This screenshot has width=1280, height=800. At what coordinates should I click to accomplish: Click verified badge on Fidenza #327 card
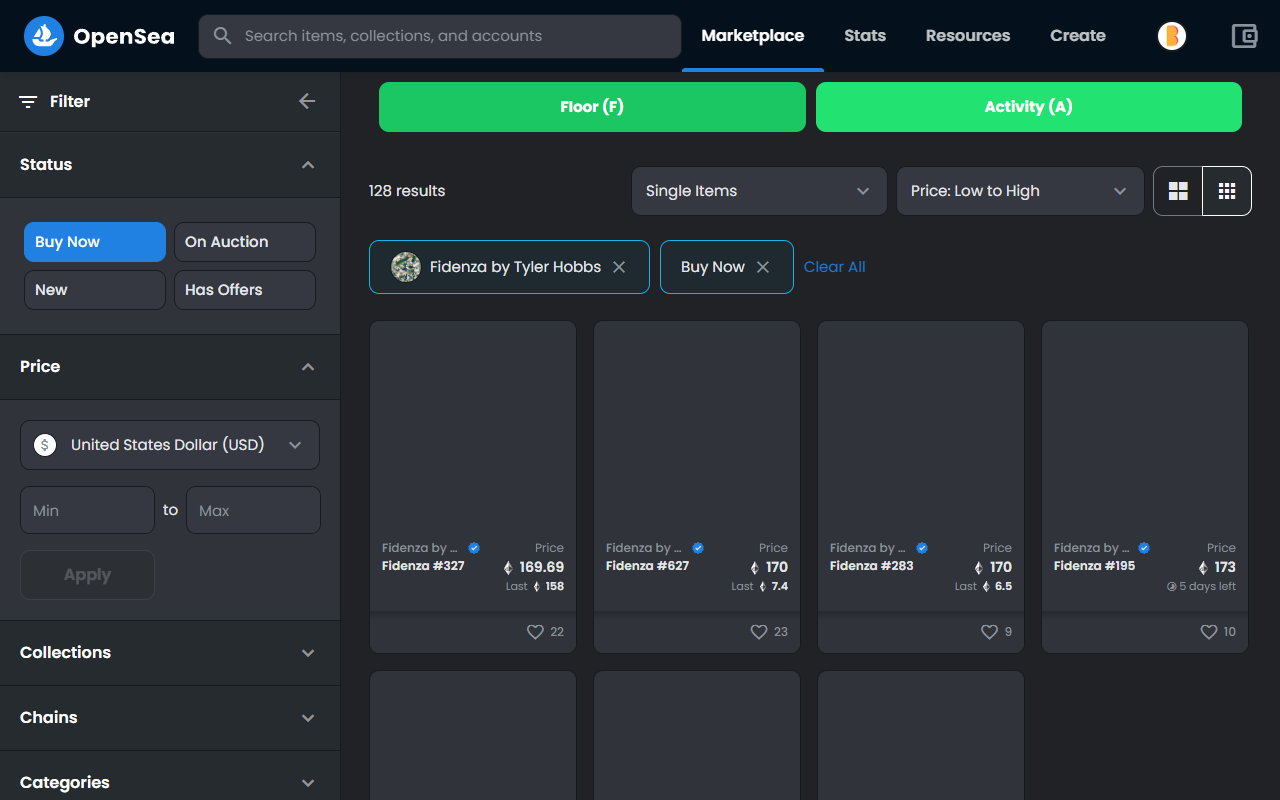point(474,548)
